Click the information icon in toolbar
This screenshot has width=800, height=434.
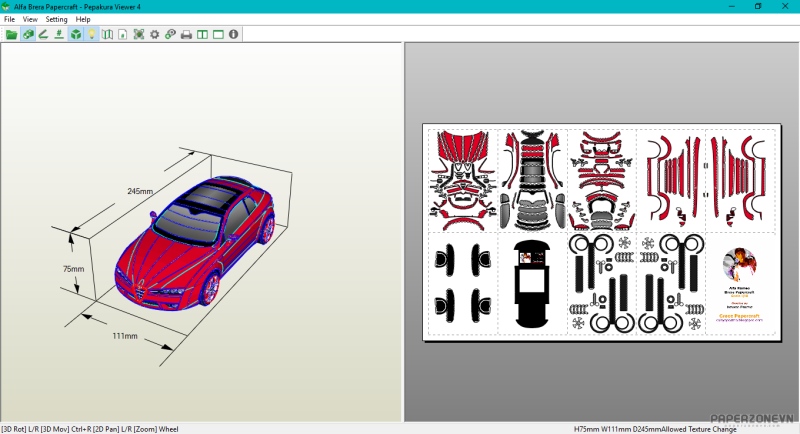click(x=233, y=34)
